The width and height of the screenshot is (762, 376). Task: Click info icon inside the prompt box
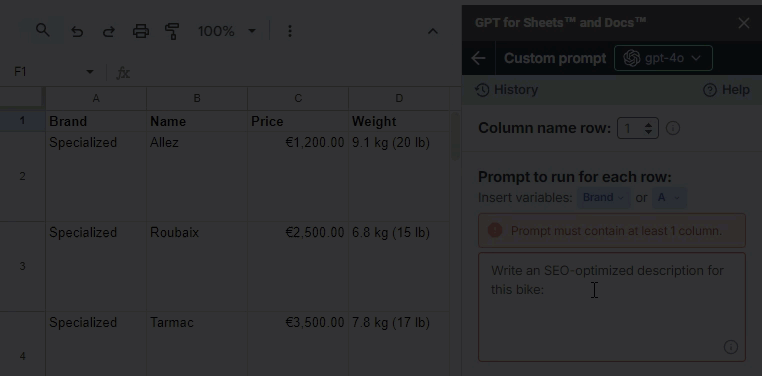pyautogui.click(x=730, y=347)
